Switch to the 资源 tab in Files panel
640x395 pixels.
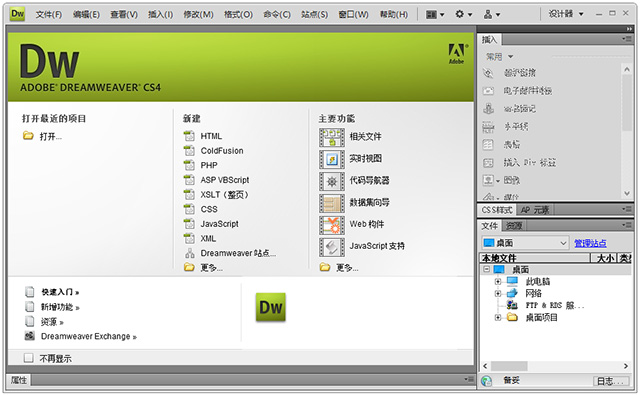(514, 226)
